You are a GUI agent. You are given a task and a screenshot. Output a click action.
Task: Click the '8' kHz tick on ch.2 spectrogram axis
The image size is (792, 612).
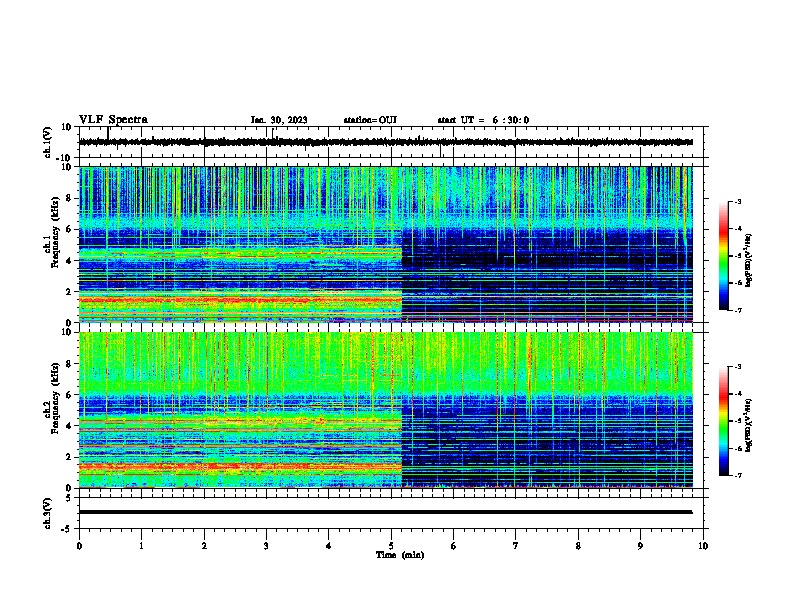pos(69,364)
